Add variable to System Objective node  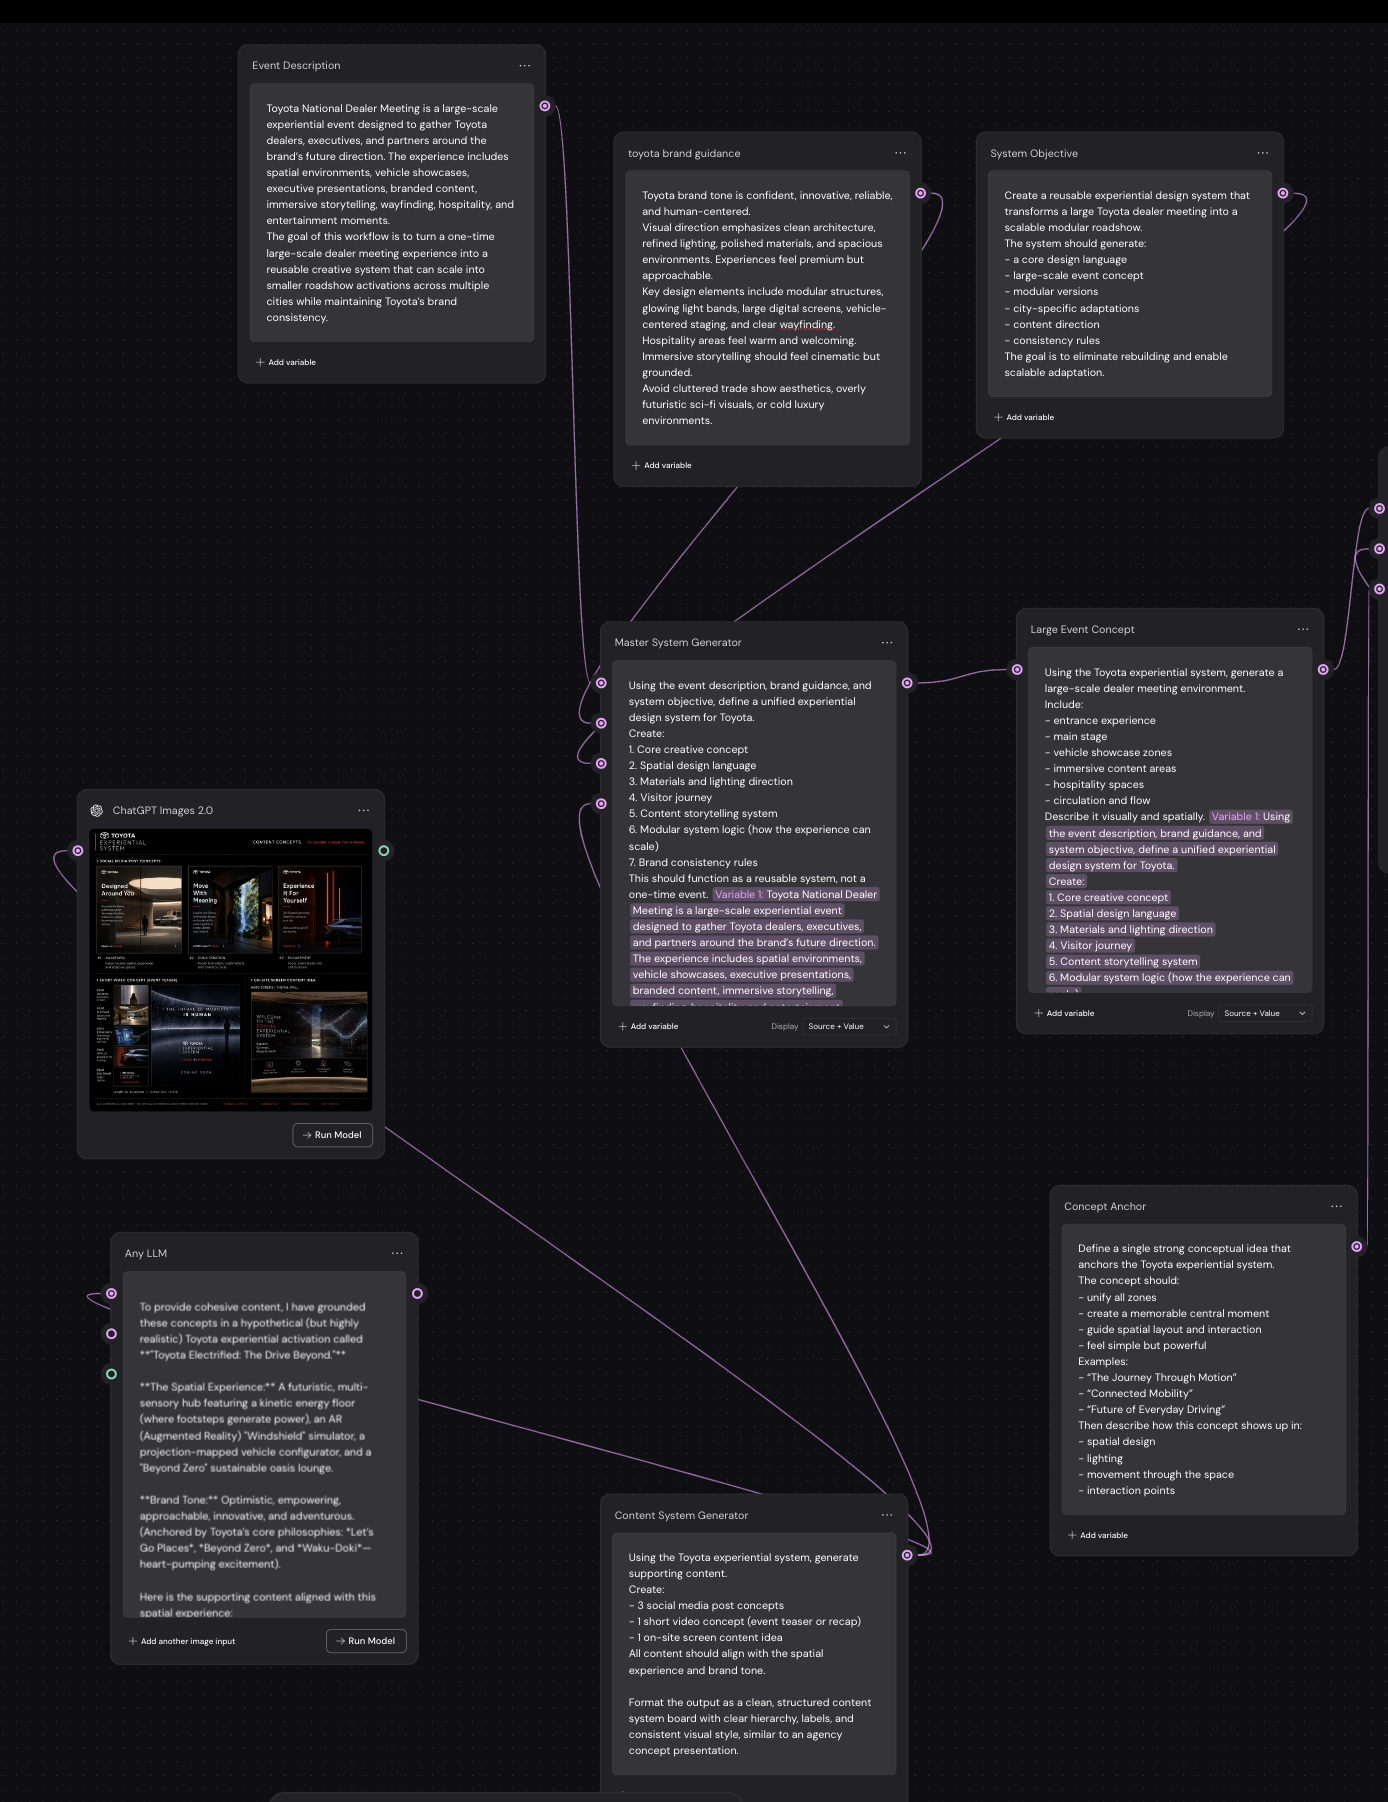click(x=1024, y=417)
